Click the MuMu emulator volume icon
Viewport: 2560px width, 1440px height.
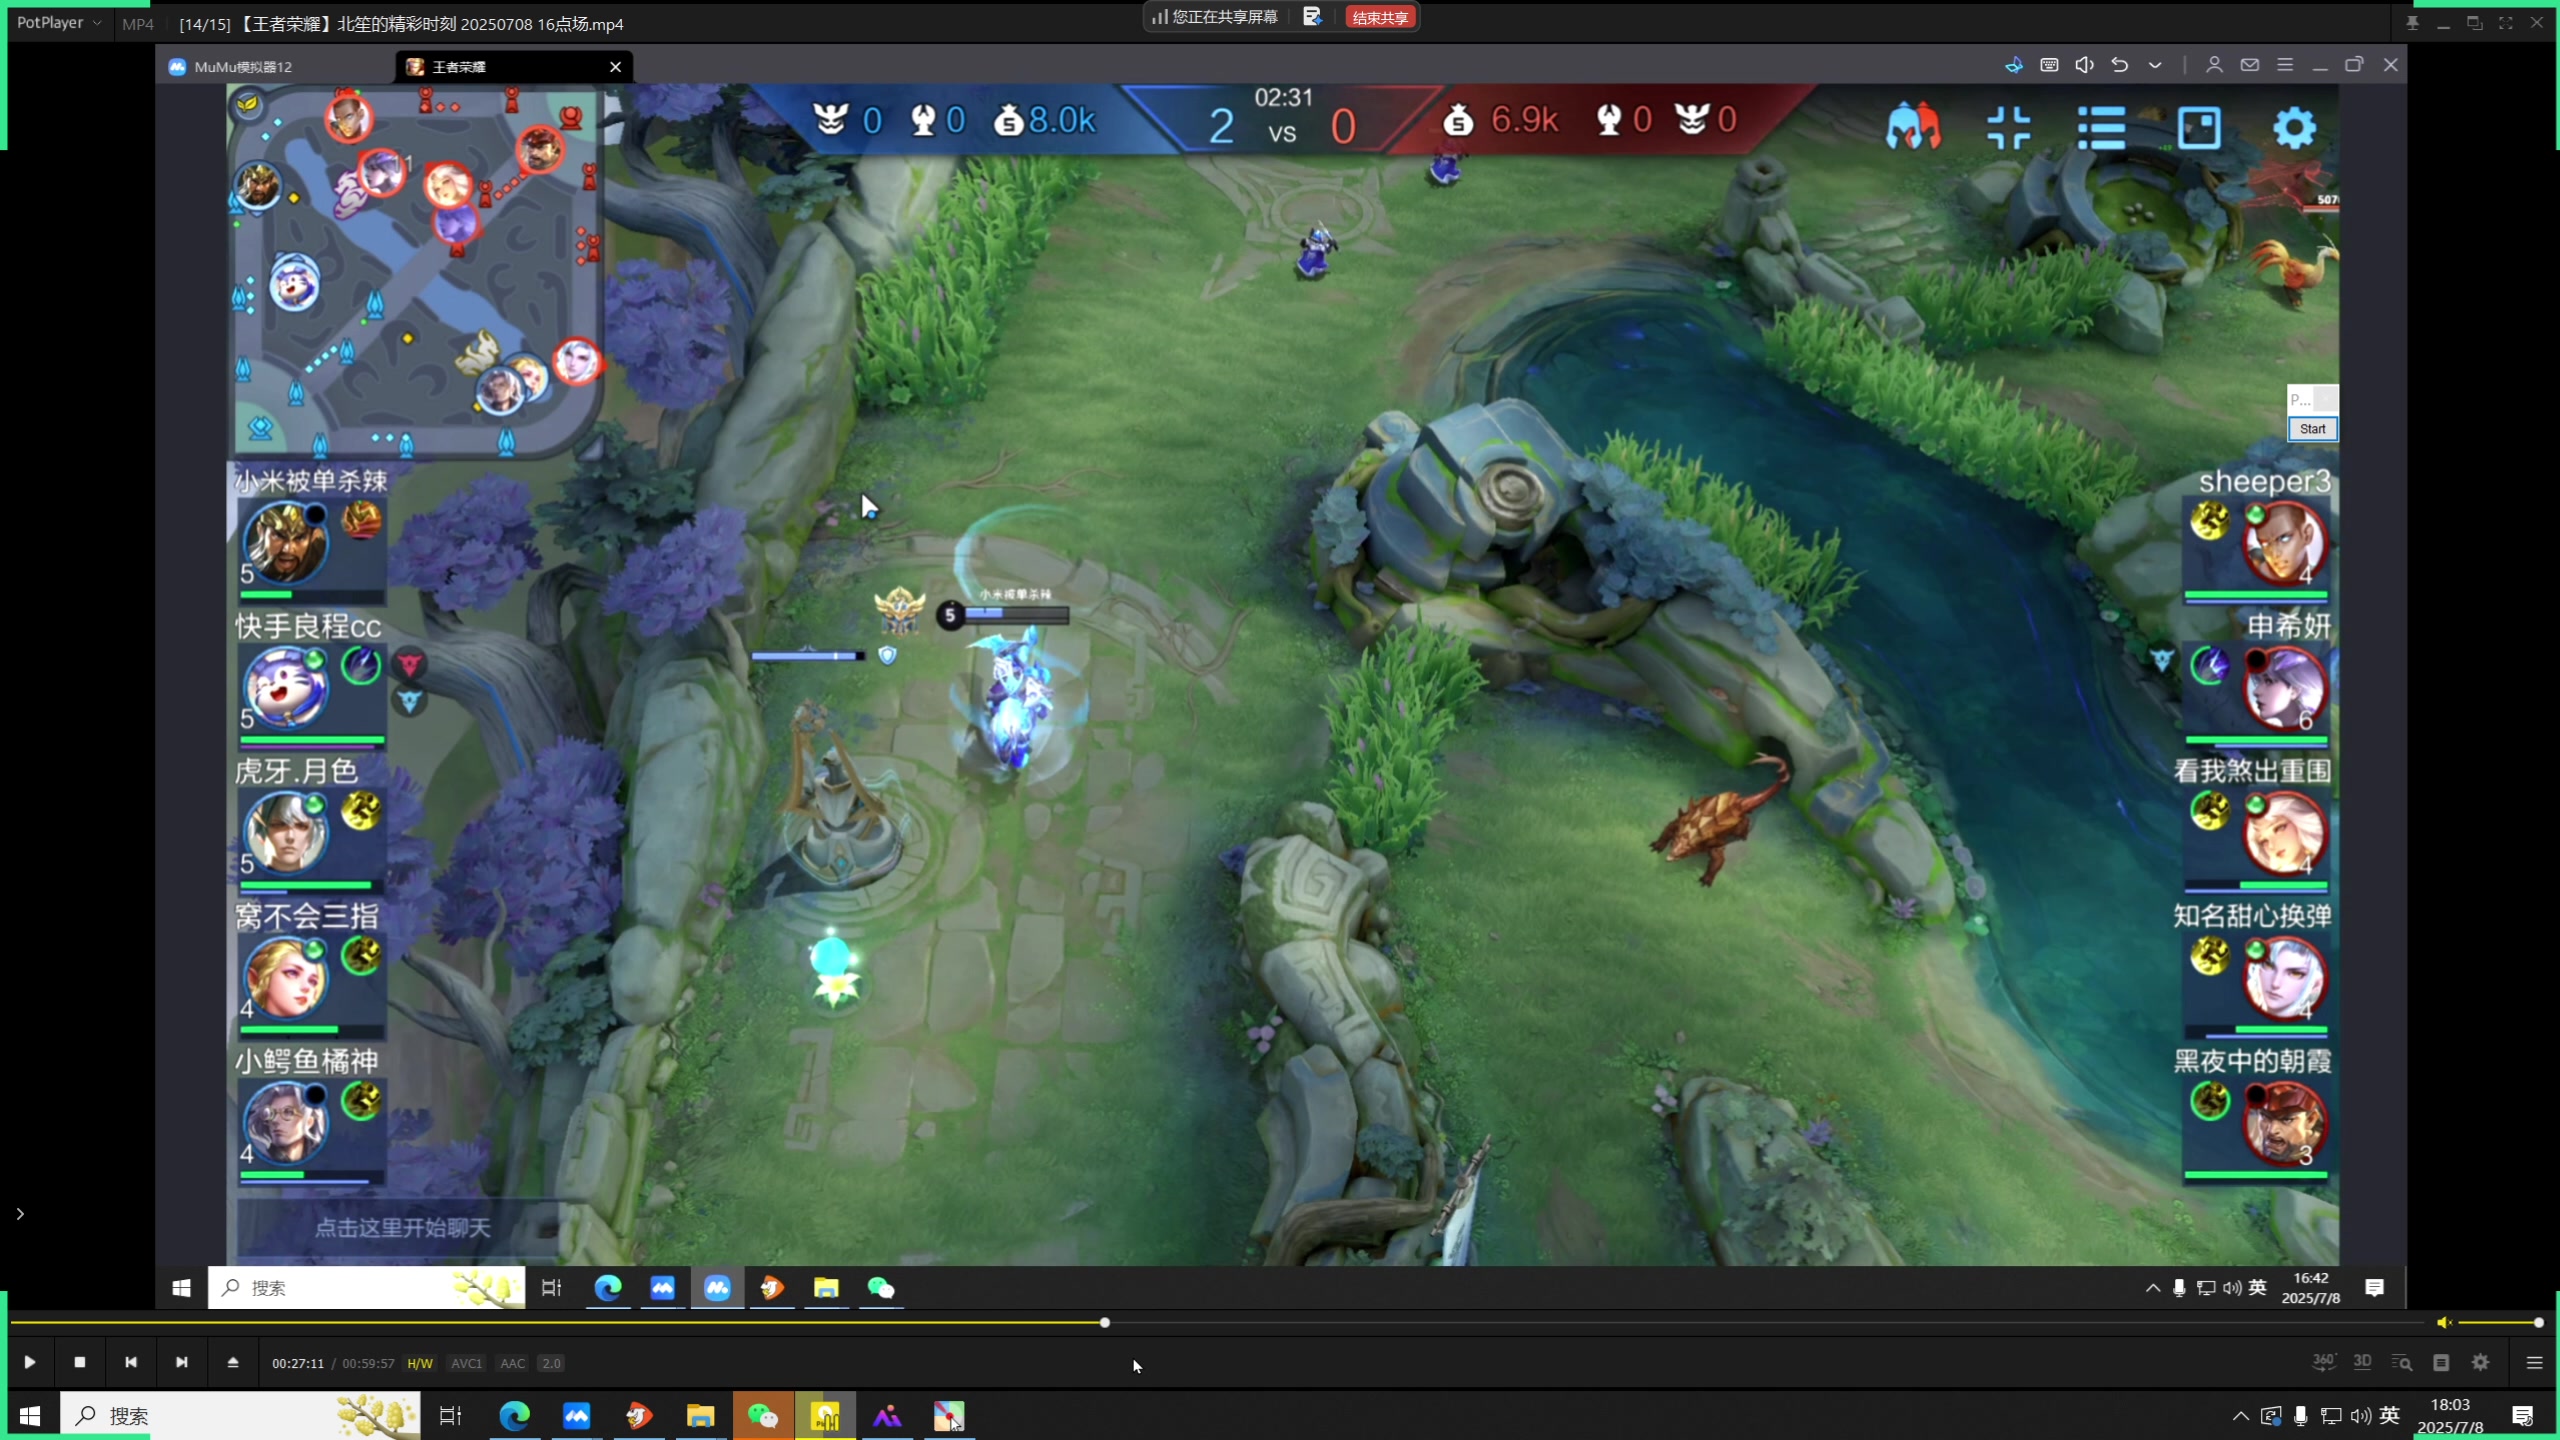2084,65
